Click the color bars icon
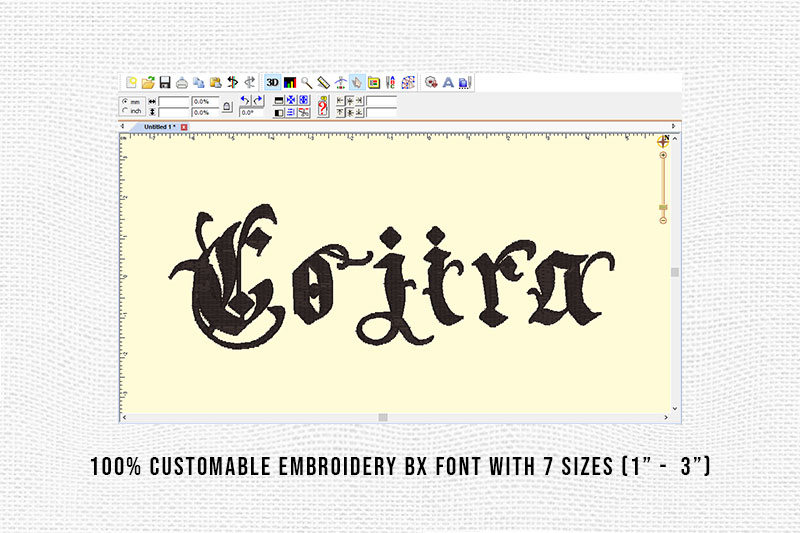Viewport: 800px width, 533px height. (290, 83)
